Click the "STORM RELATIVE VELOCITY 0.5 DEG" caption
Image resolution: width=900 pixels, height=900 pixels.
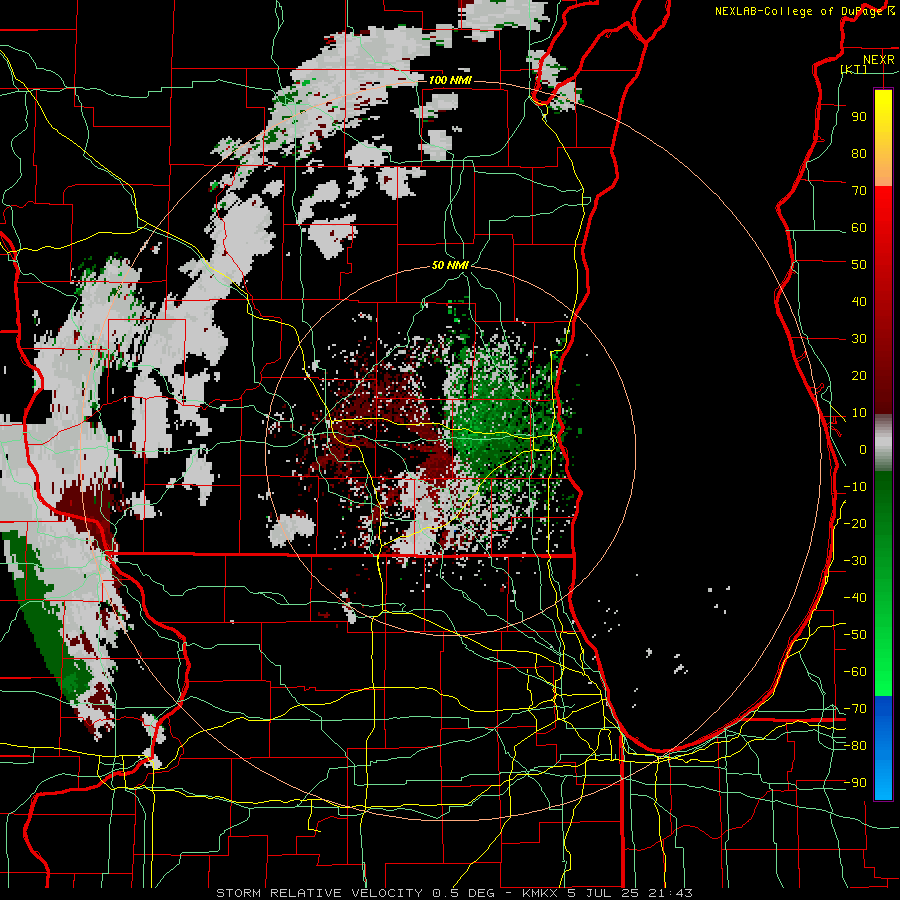click(x=355, y=893)
